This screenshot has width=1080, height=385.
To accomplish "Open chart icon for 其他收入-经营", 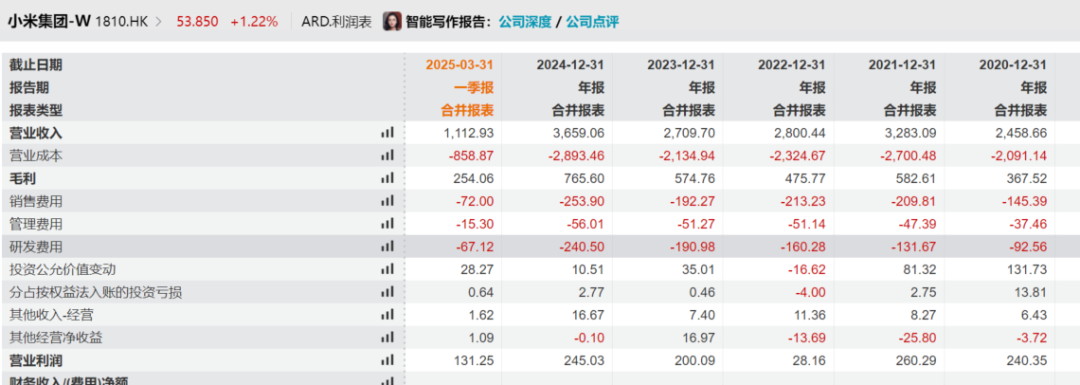I will pyautogui.click(x=387, y=315).
